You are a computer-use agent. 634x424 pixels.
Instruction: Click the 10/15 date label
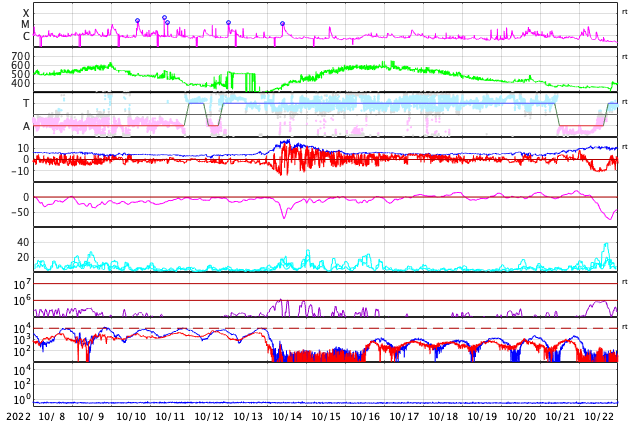326,417
